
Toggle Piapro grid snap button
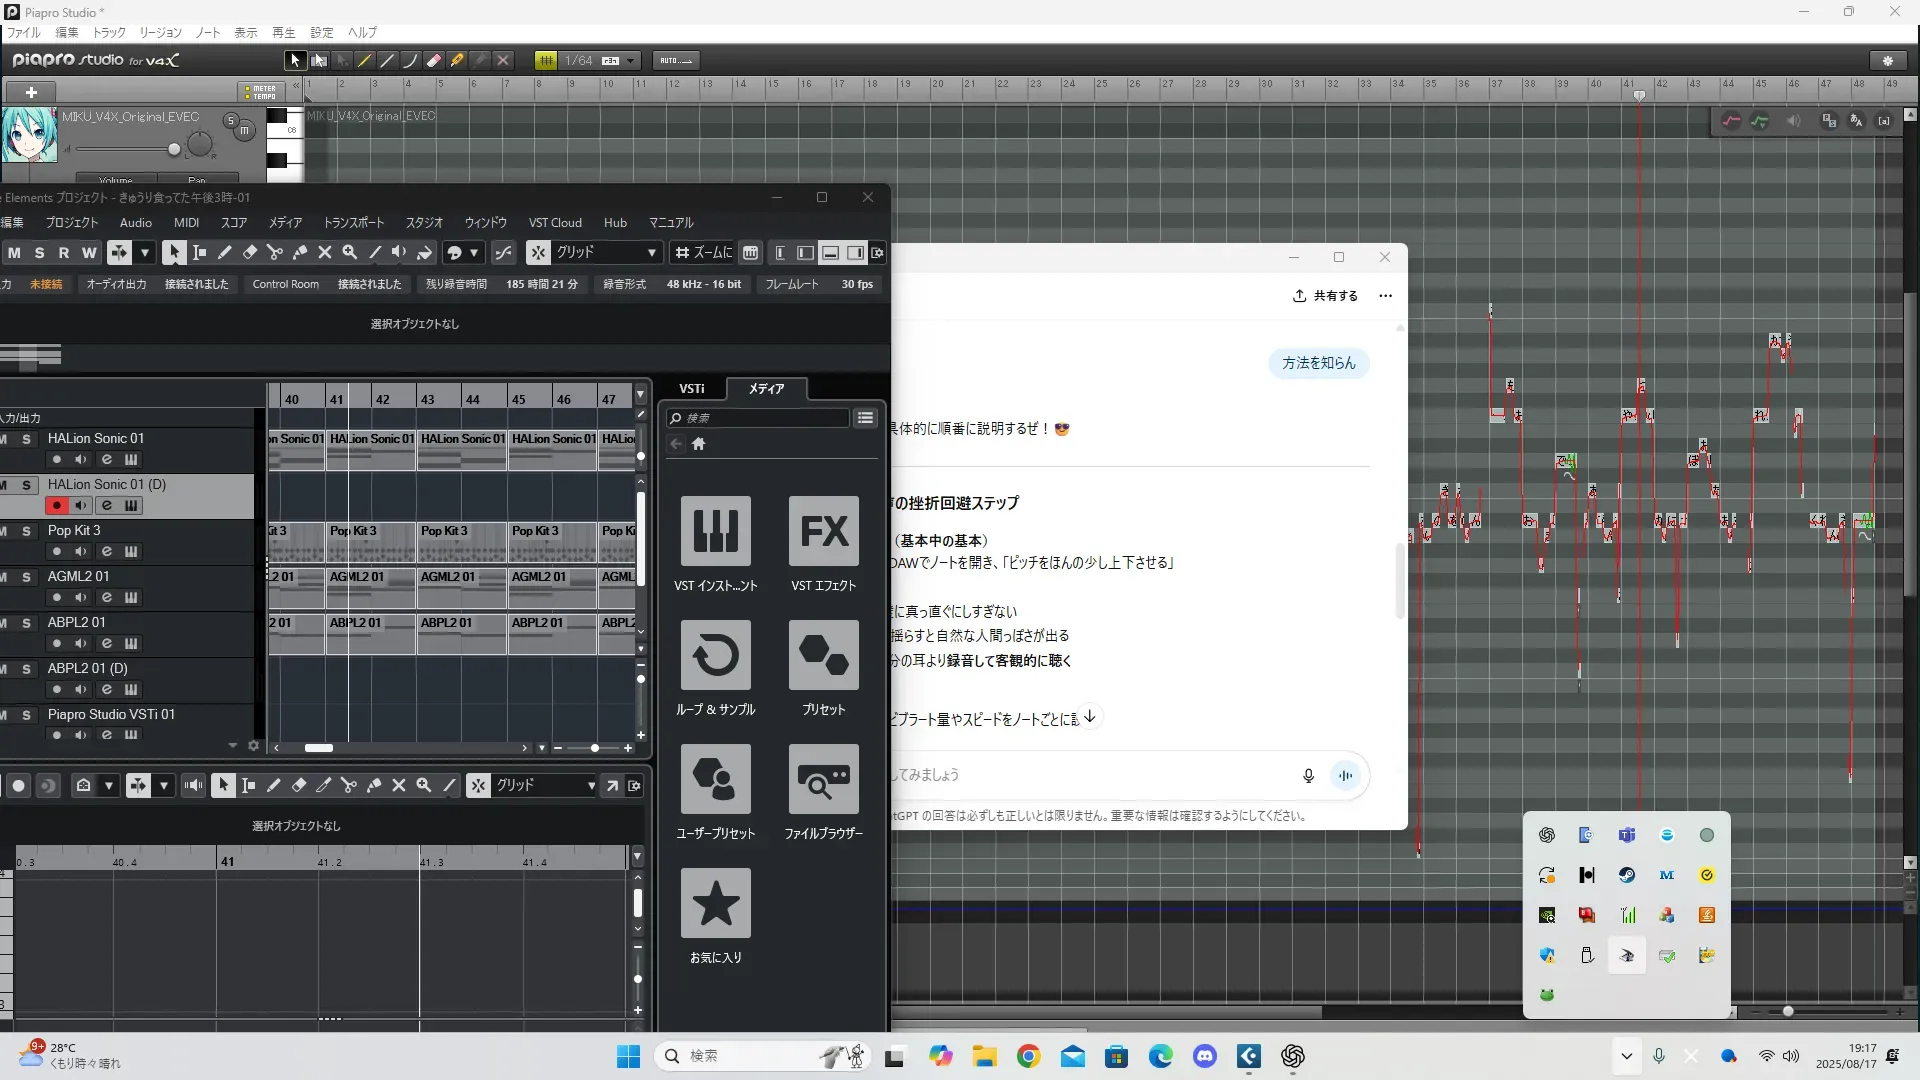click(546, 60)
